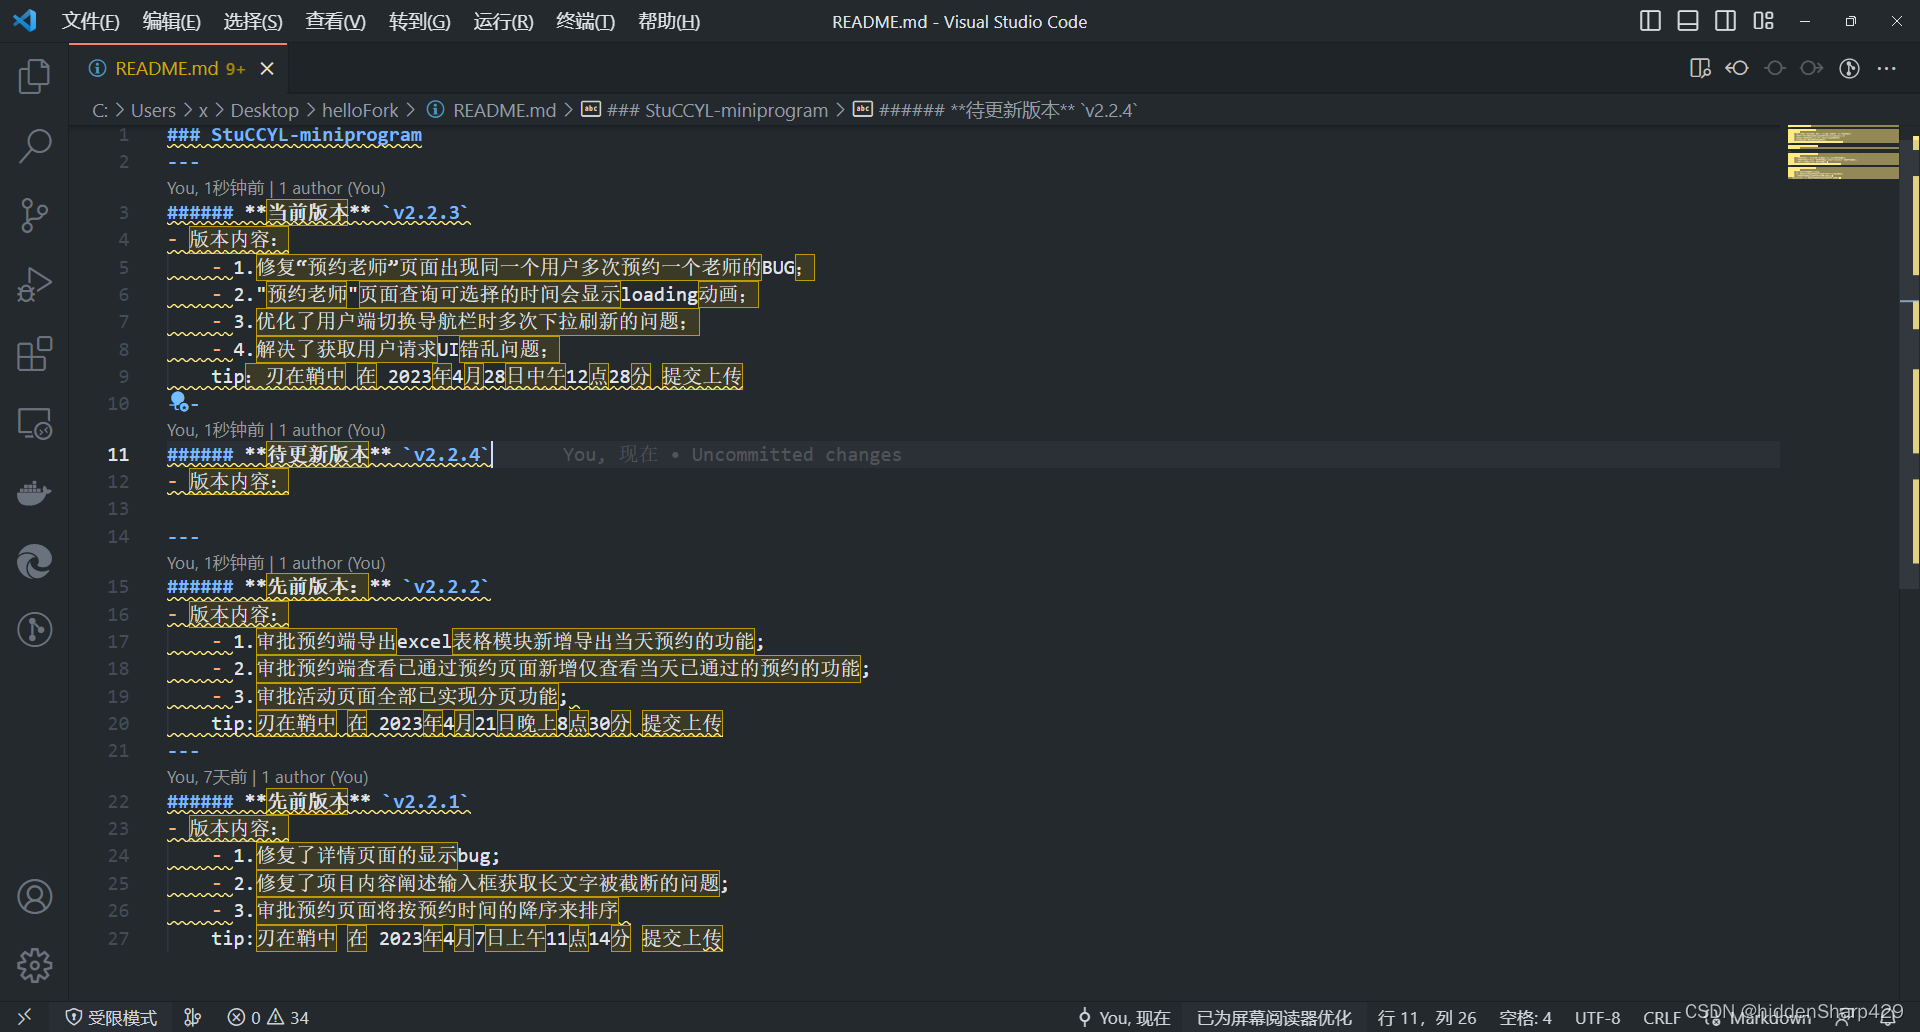The height and width of the screenshot is (1032, 1920).
Task: Open the Explorer view in activity bar
Action: [x=34, y=77]
